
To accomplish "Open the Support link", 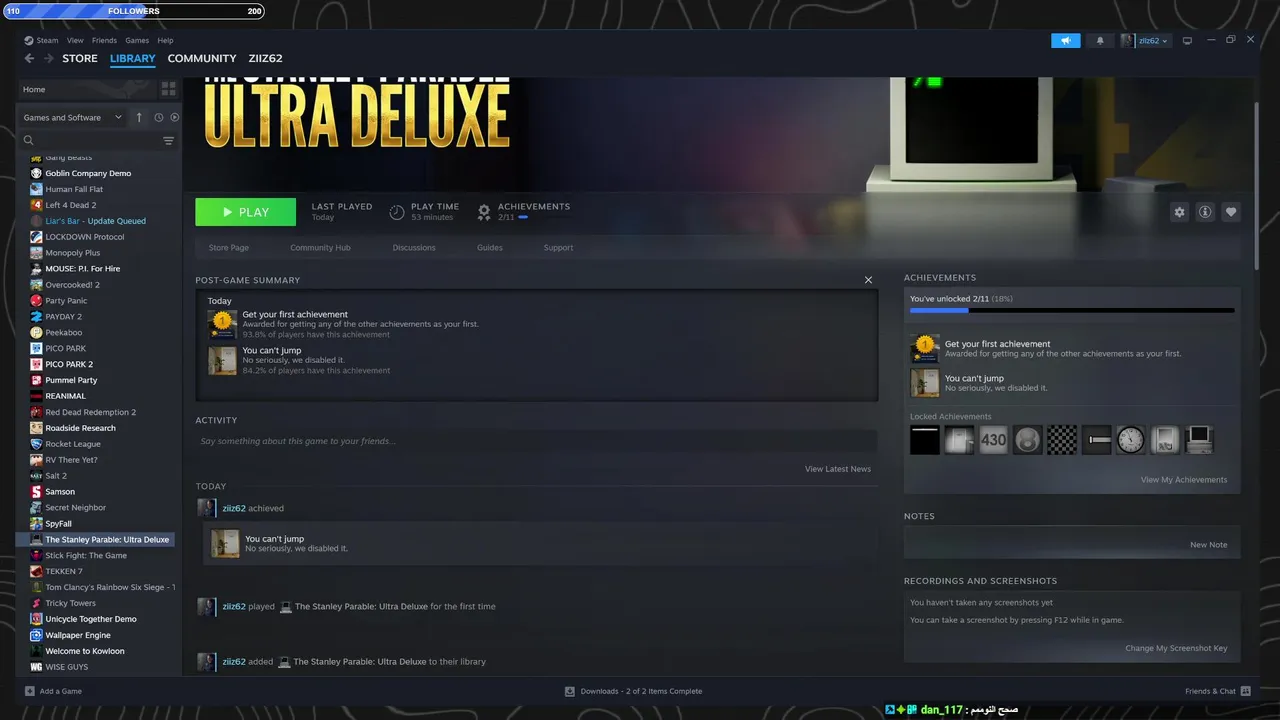I will tap(558, 248).
